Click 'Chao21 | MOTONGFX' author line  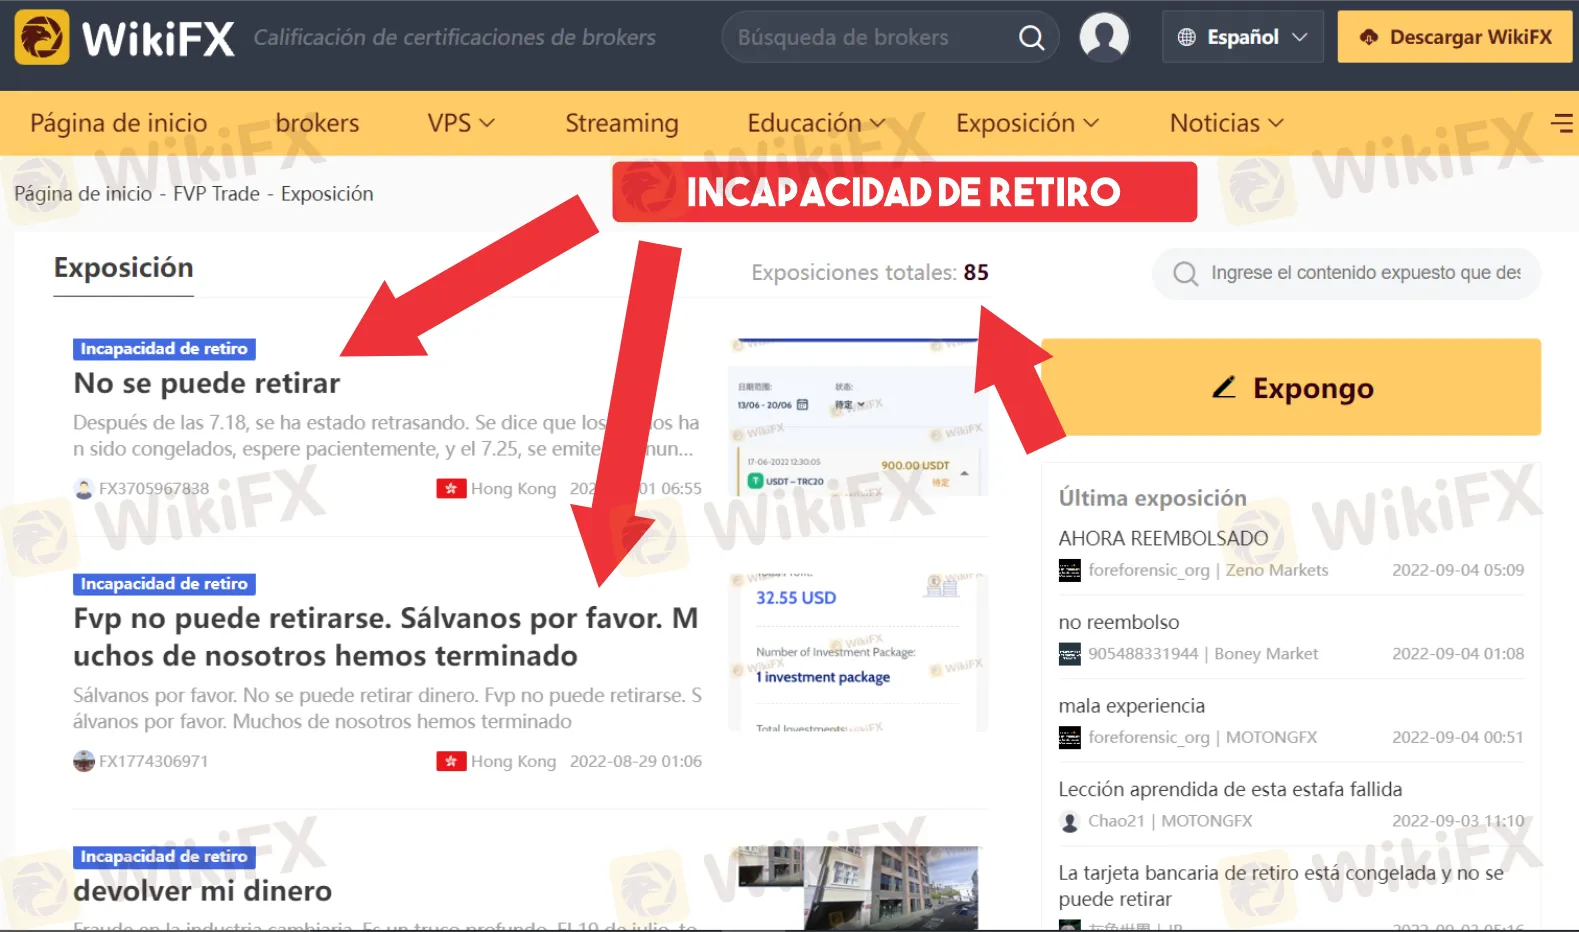coord(1170,821)
